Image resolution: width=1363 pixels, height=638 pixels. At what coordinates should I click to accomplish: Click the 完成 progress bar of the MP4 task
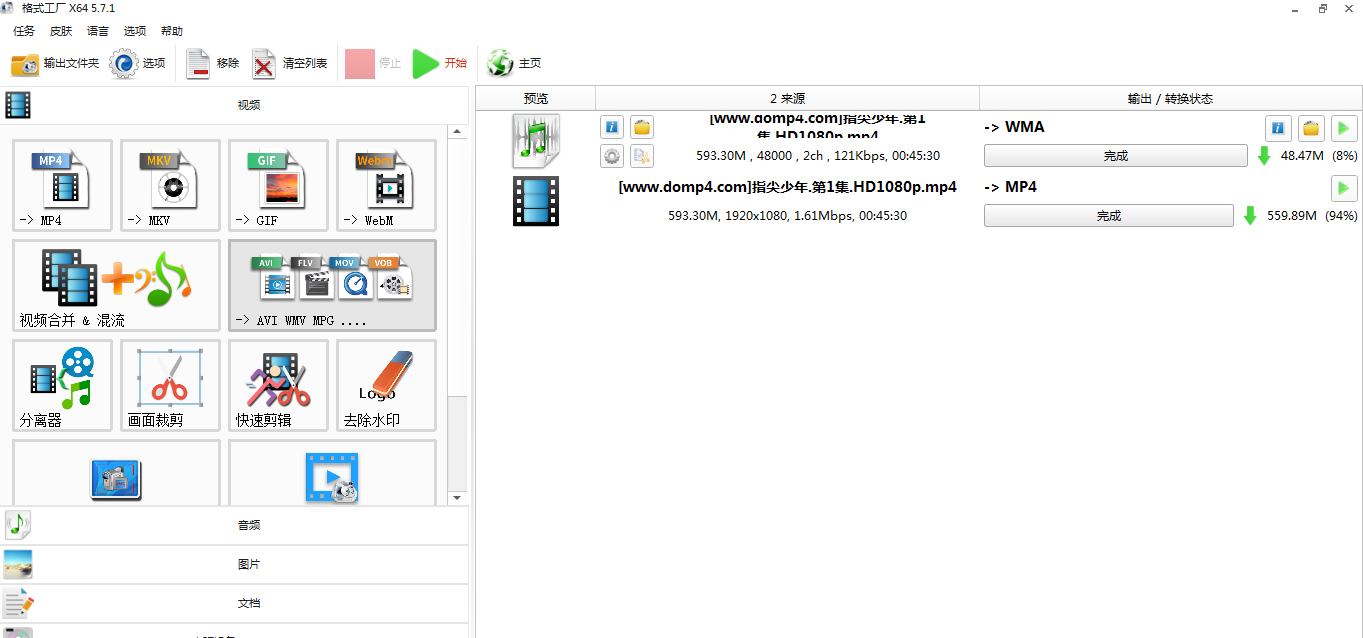[1109, 216]
